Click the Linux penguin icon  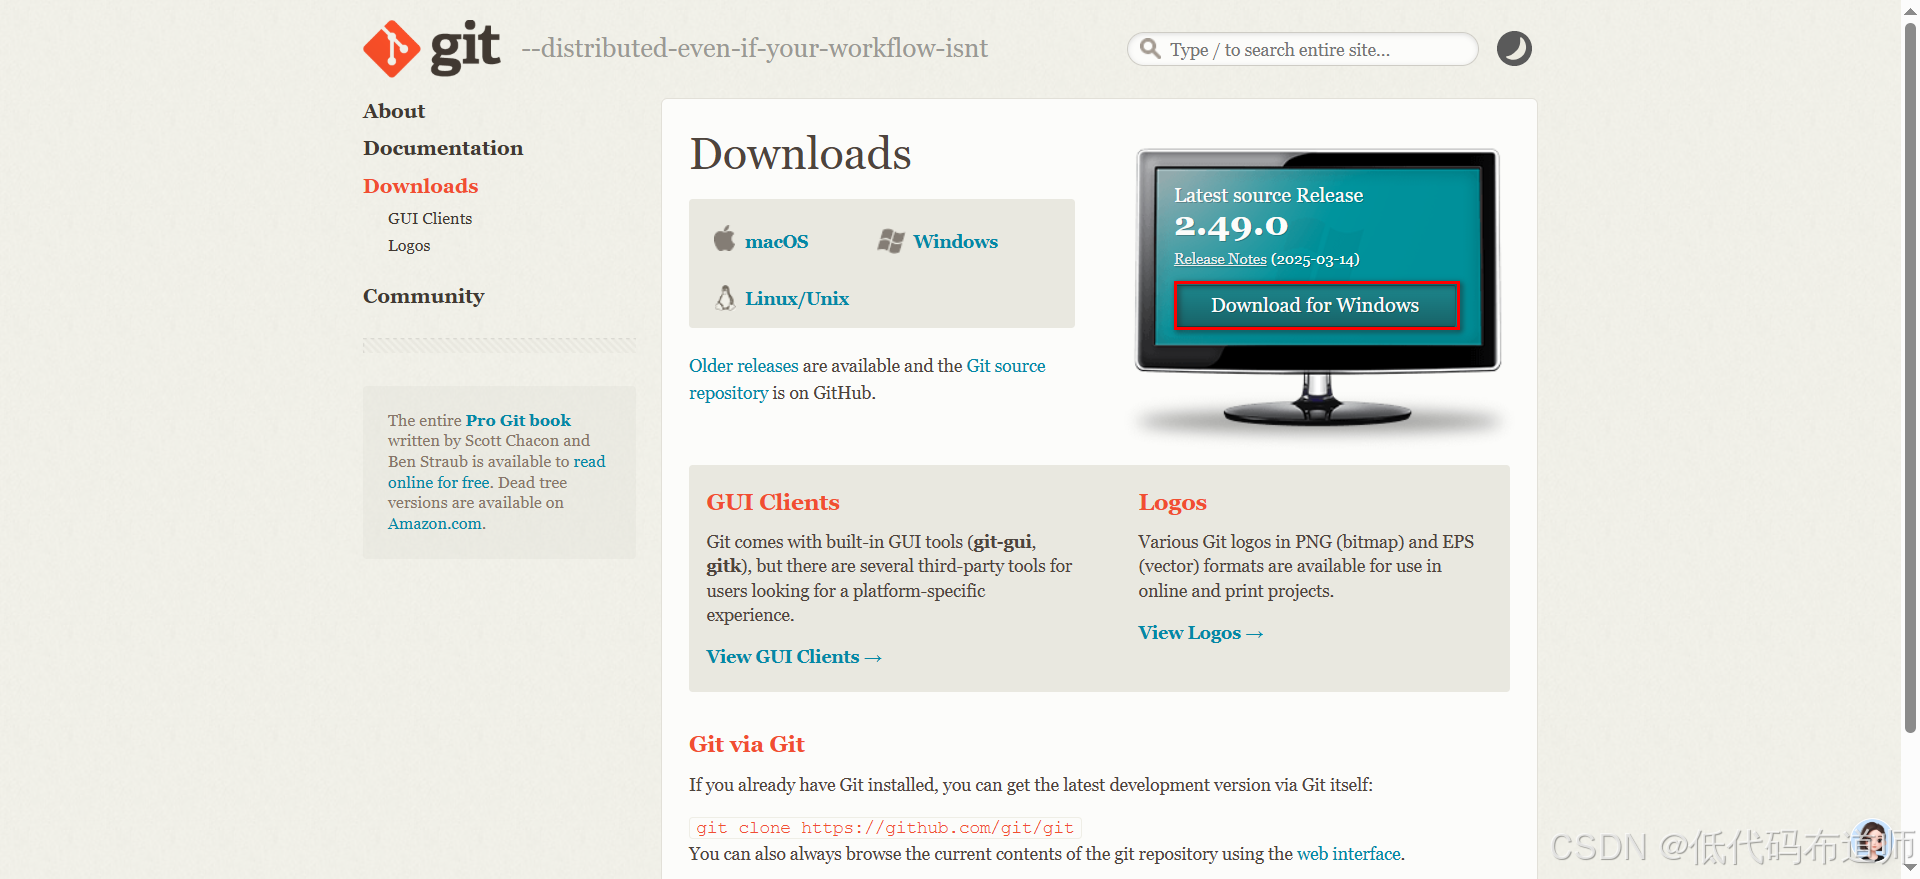[x=725, y=297]
